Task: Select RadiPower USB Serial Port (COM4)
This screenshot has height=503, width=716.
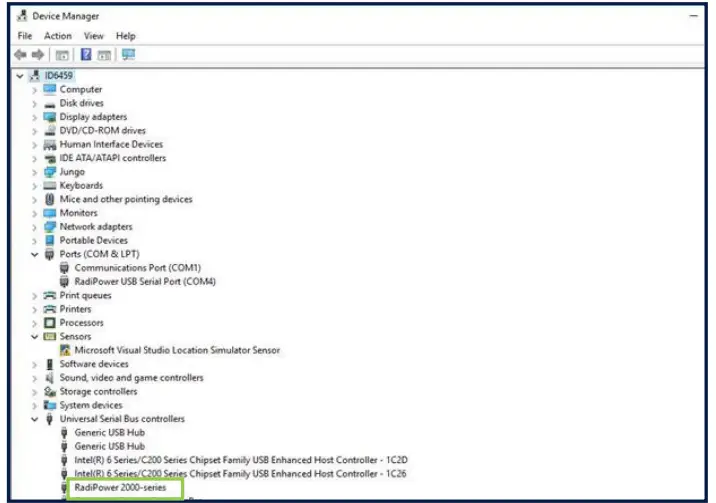Action: (x=145, y=282)
